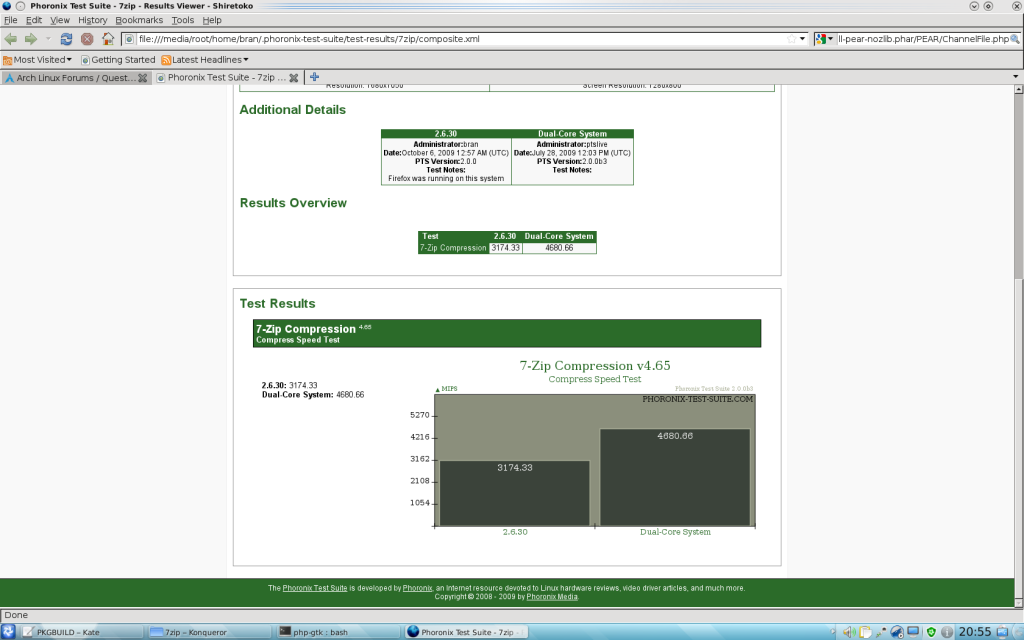This screenshot has width=1024, height=640.
Task: Expand the Latest Headlines feed menu
Action: tap(205, 59)
